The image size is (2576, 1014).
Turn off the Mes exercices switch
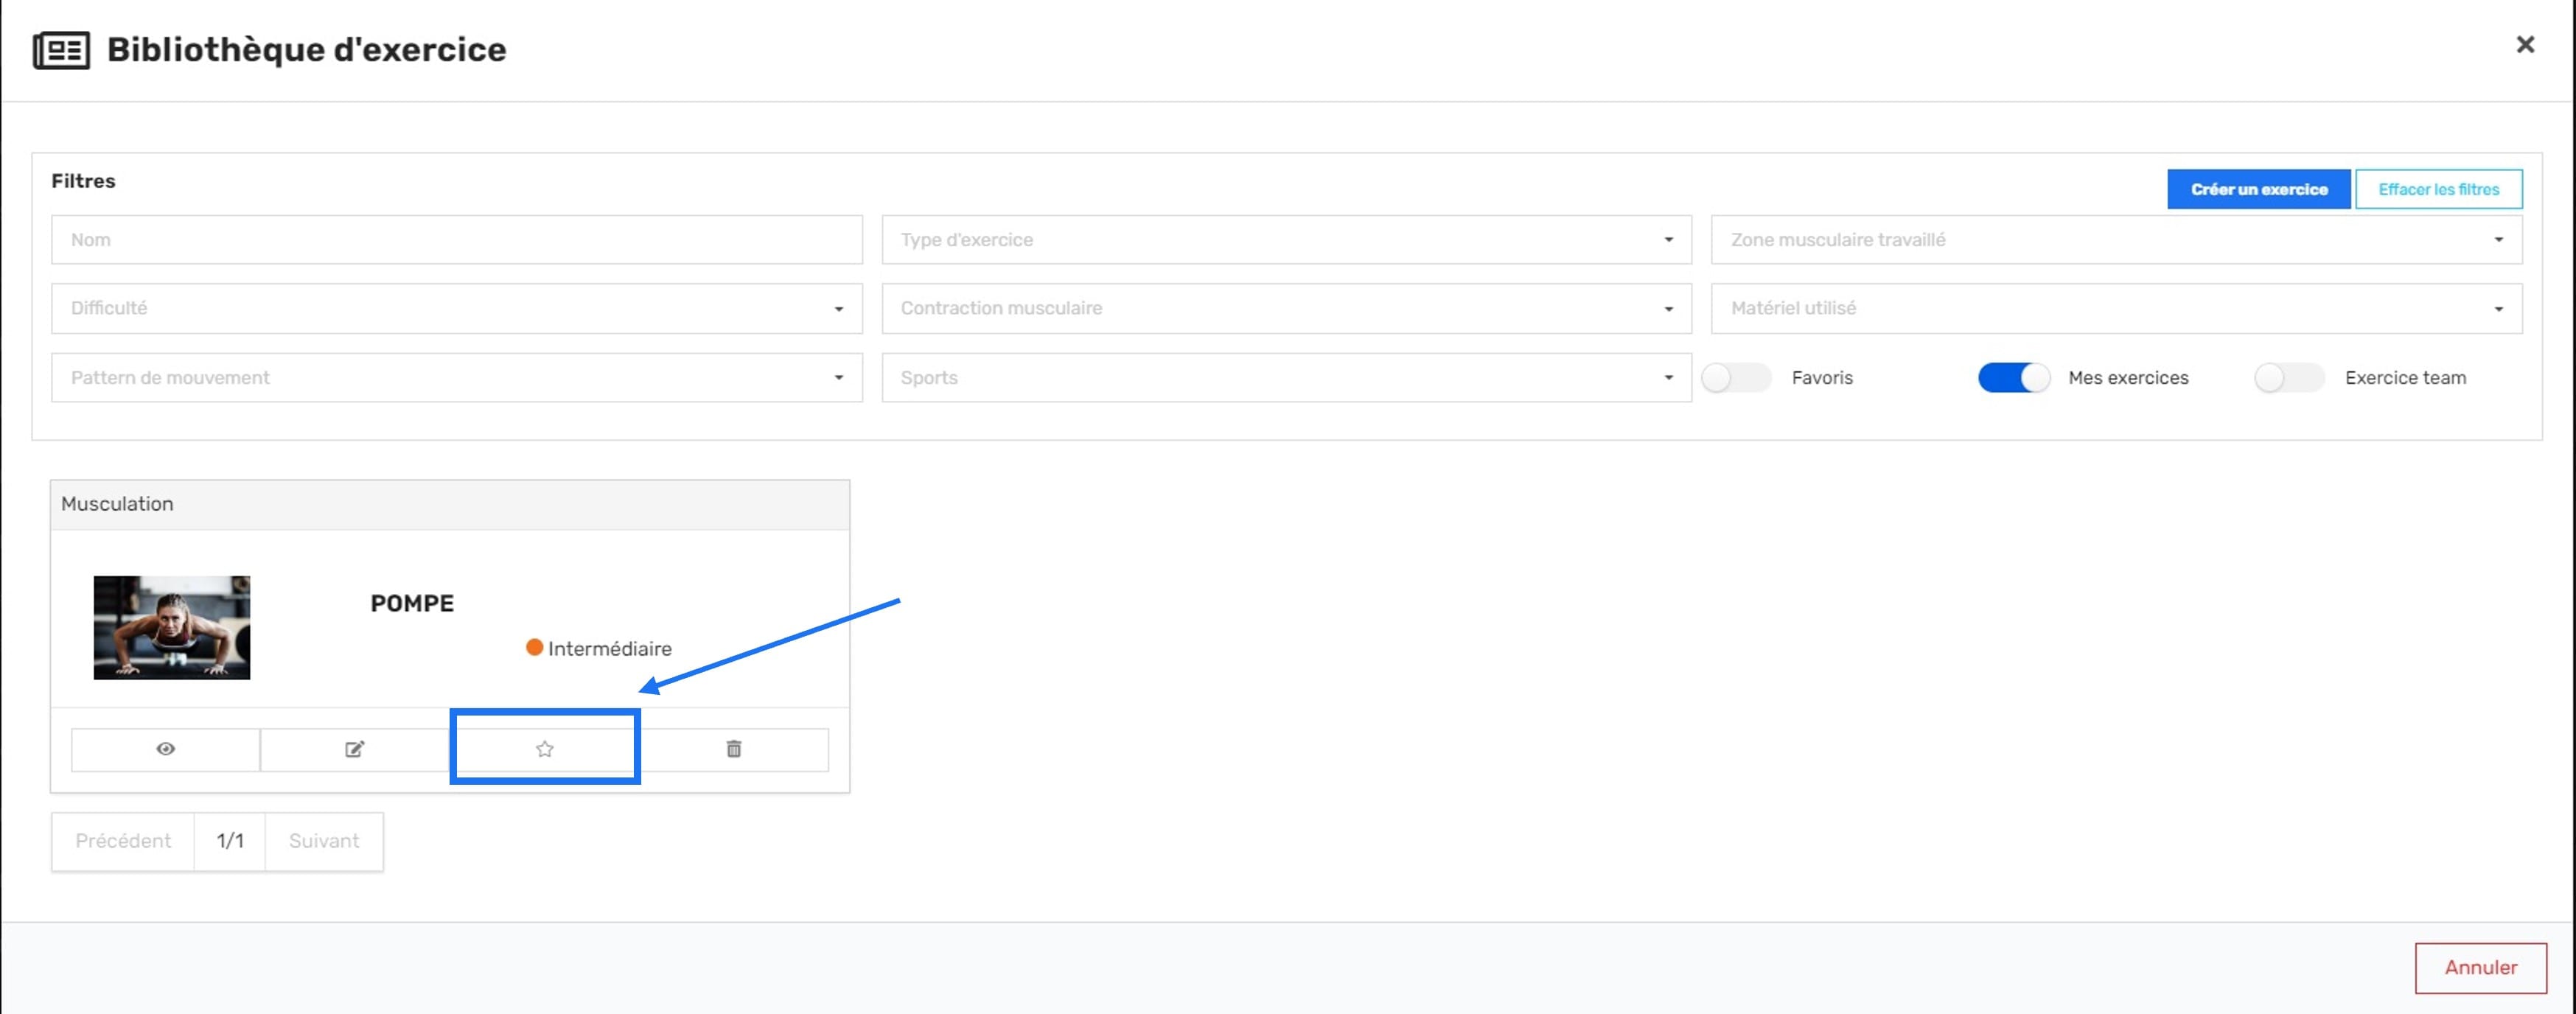point(2013,378)
